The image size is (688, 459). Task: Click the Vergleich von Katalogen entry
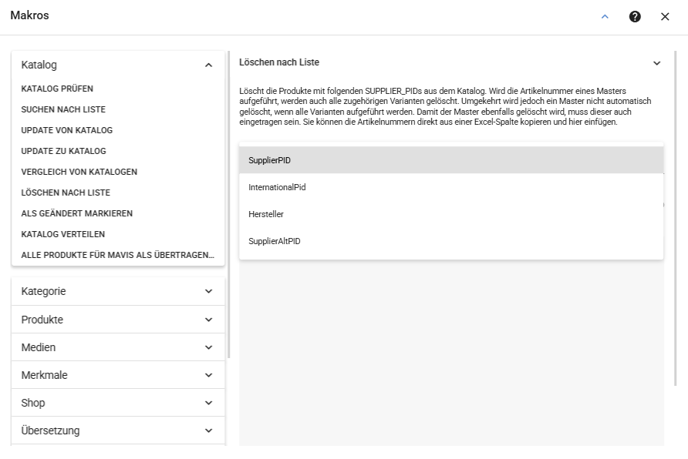pyautogui.click(x=79, y=172)
